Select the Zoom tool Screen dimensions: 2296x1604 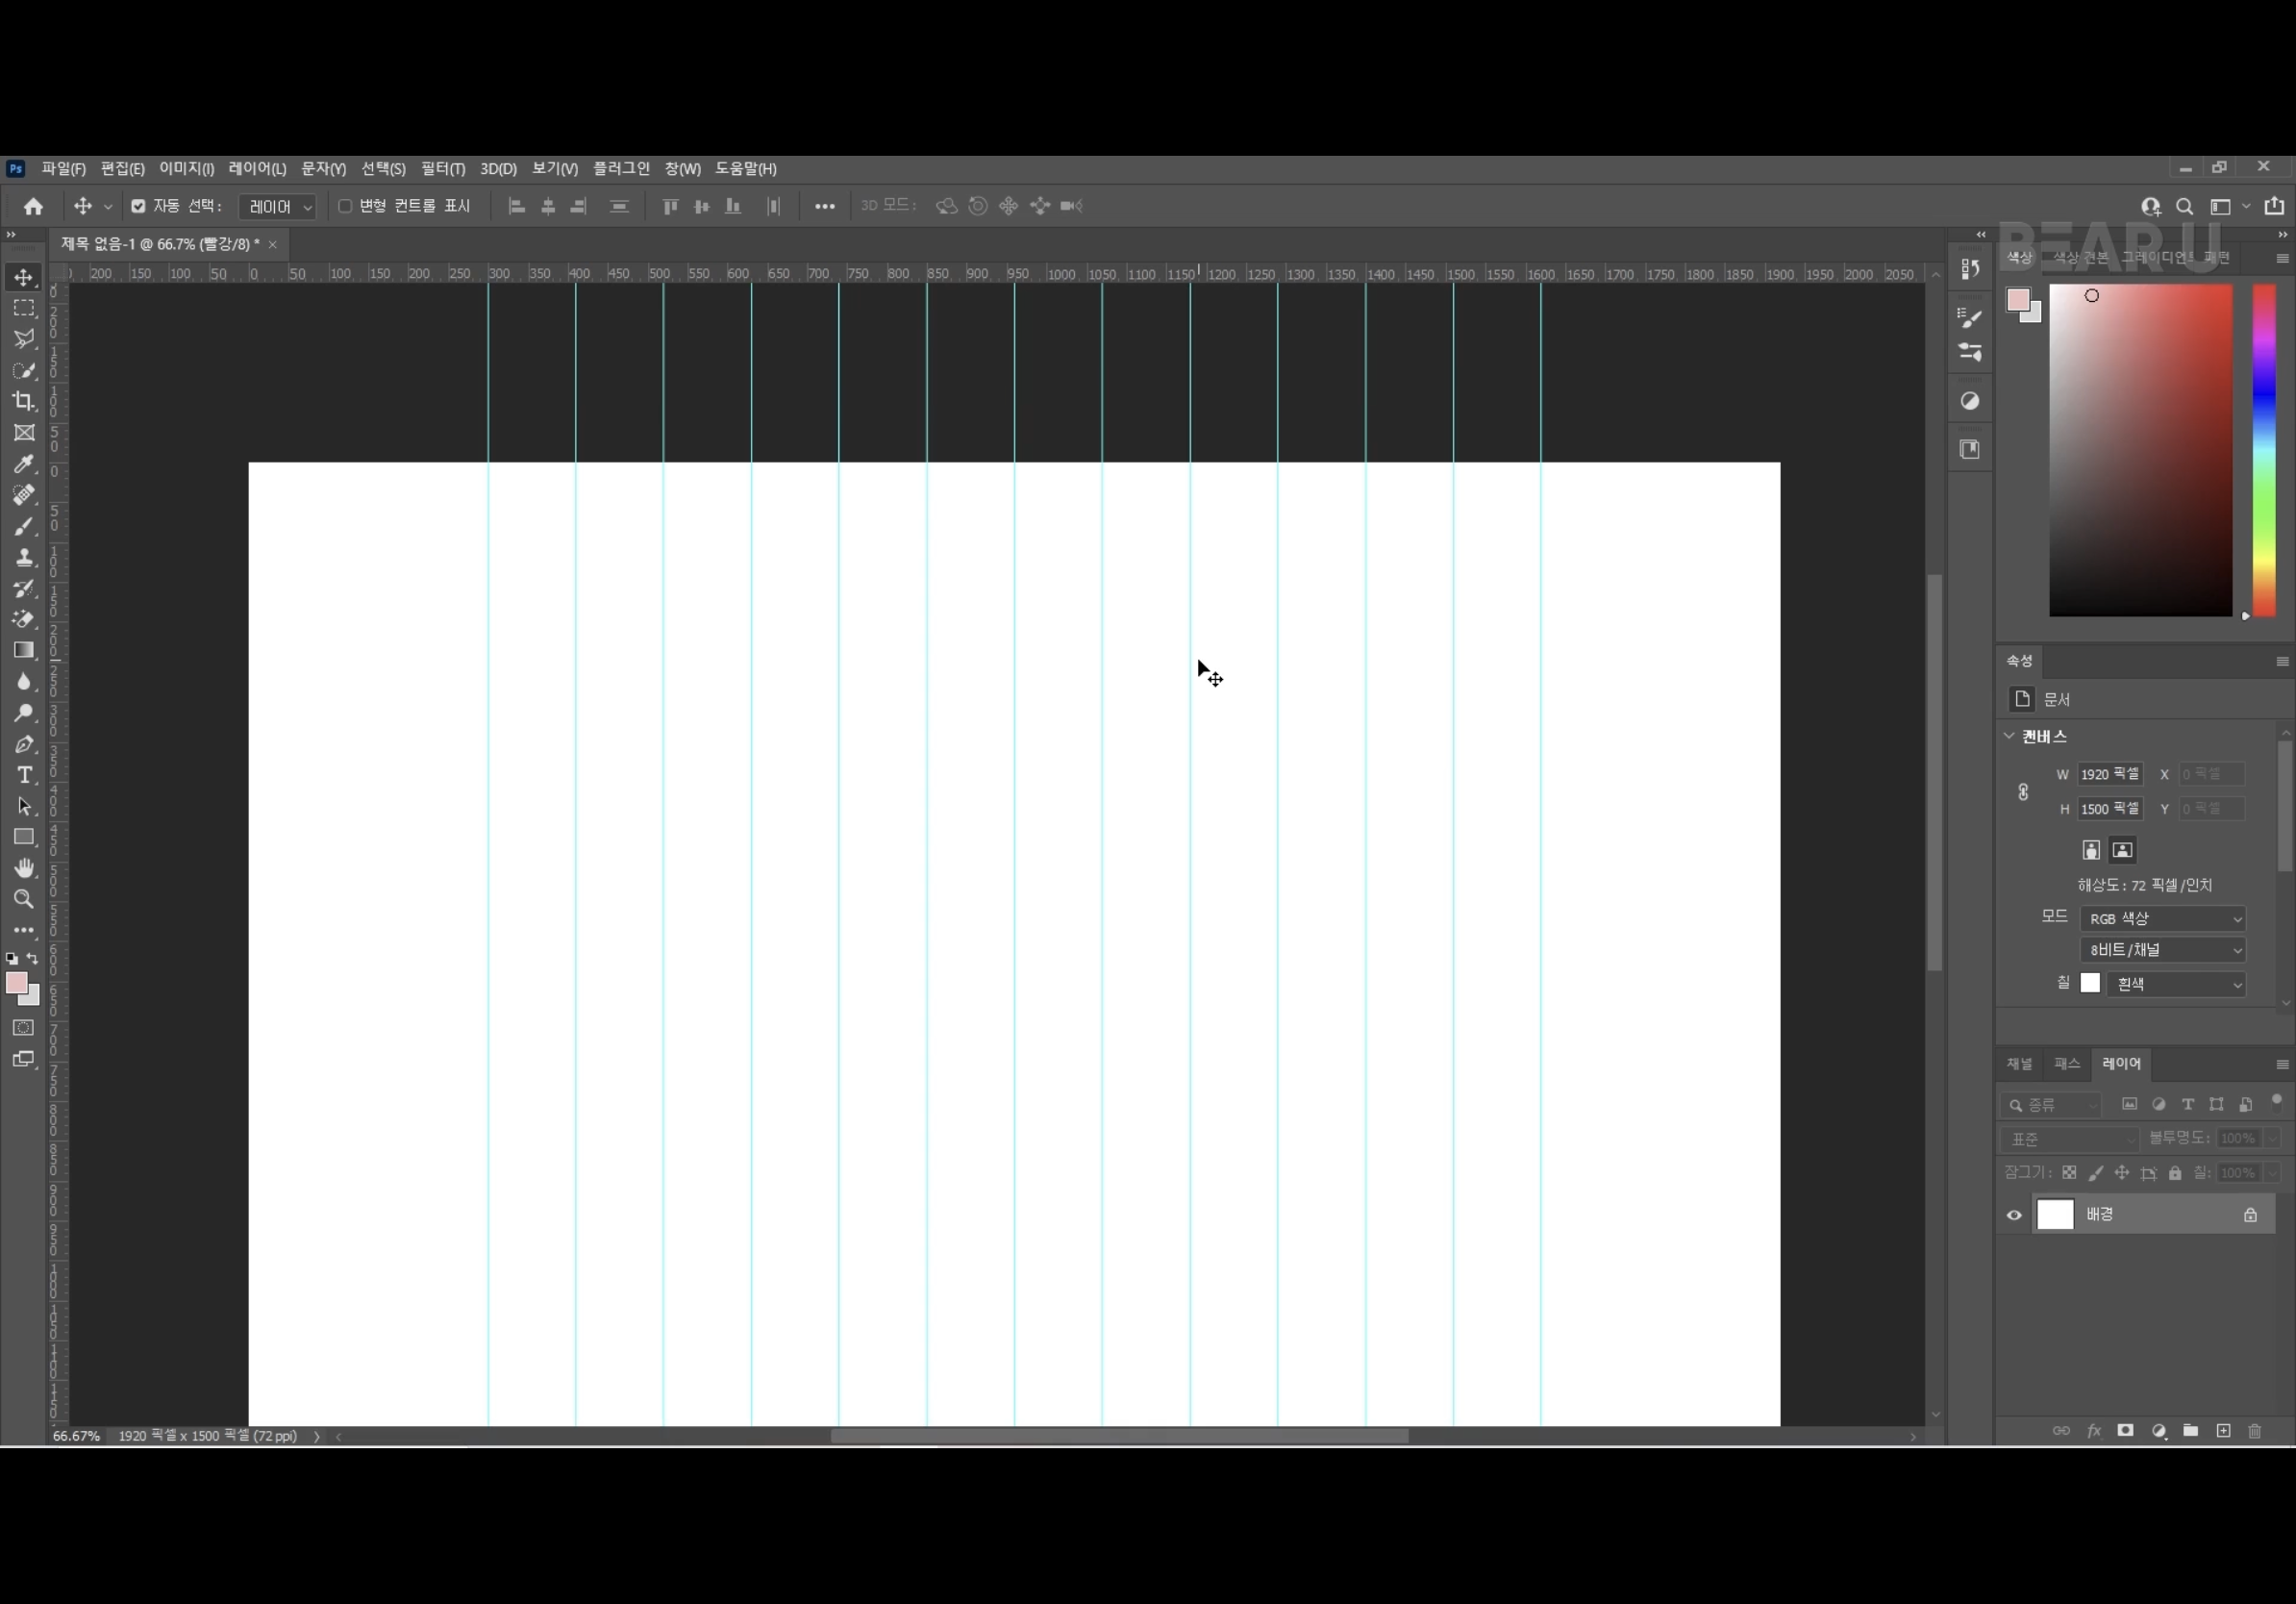(24, 899)
